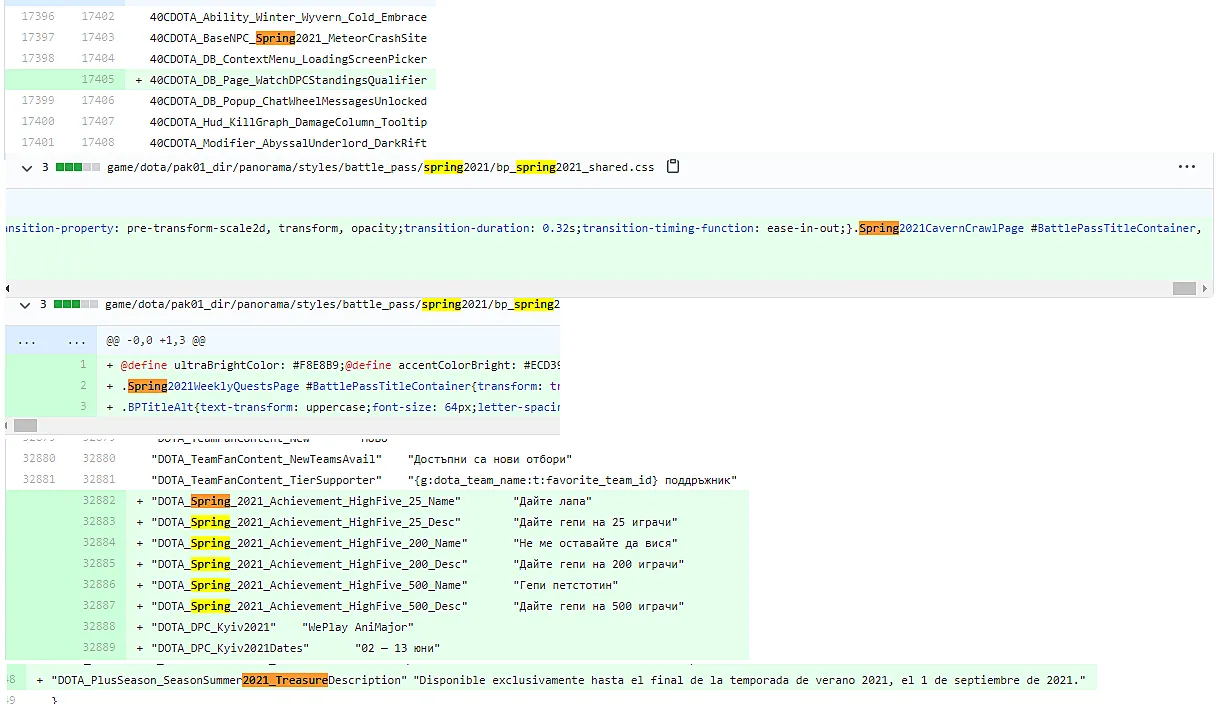Click the left scroll arrow under shared.css diff
The height and width of the screenshot is (707, 1217).
pos(9,288)
